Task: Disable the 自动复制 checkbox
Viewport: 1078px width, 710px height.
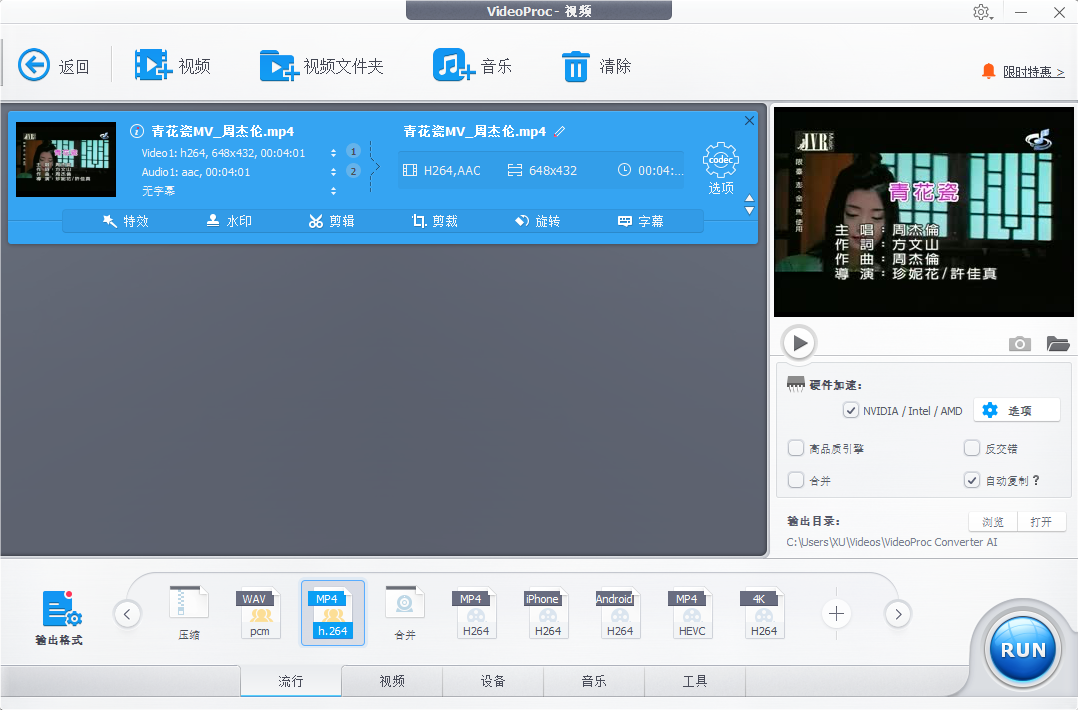Action: pyautogui.click(x=971, y=479)
